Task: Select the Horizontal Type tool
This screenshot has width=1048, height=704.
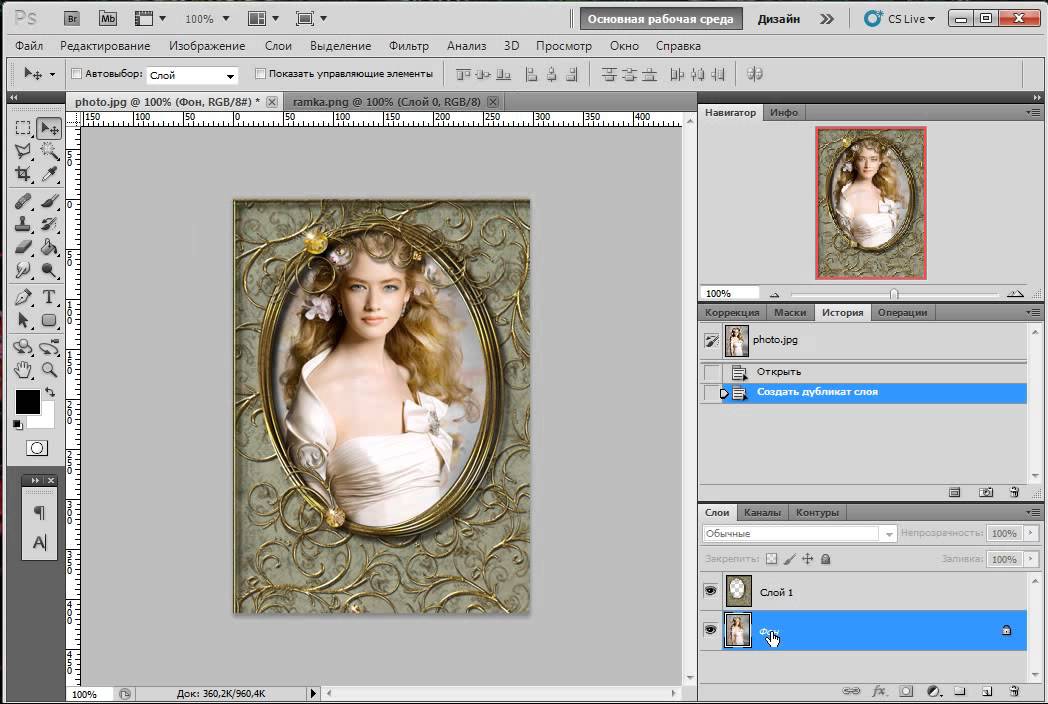Action: (49, 297)
